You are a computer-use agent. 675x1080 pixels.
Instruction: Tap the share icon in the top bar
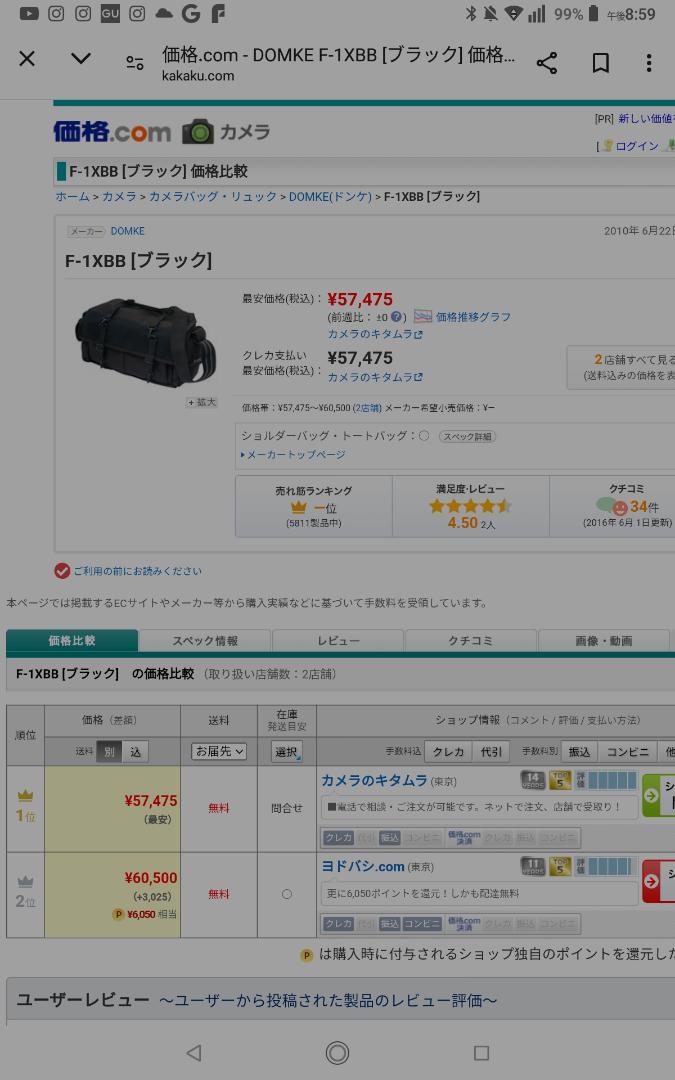click(x=546, y=63)
